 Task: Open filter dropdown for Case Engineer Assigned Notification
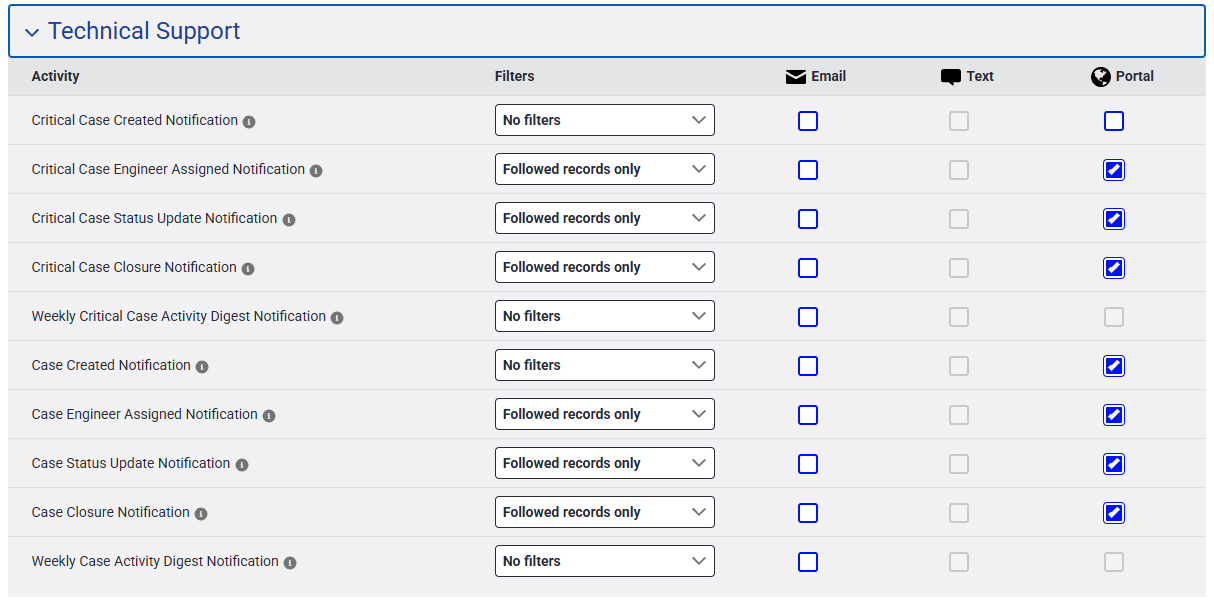(605, 414)
